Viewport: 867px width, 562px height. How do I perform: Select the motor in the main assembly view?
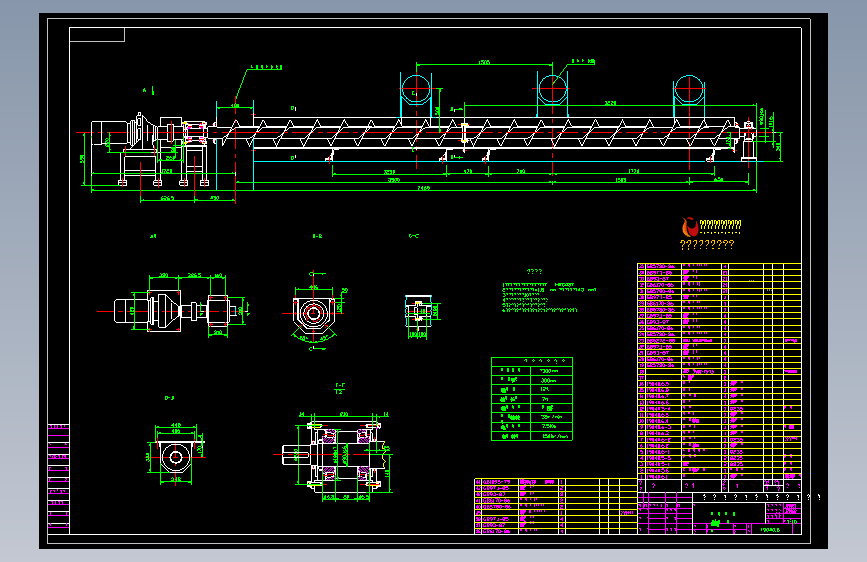coord(109,133)
